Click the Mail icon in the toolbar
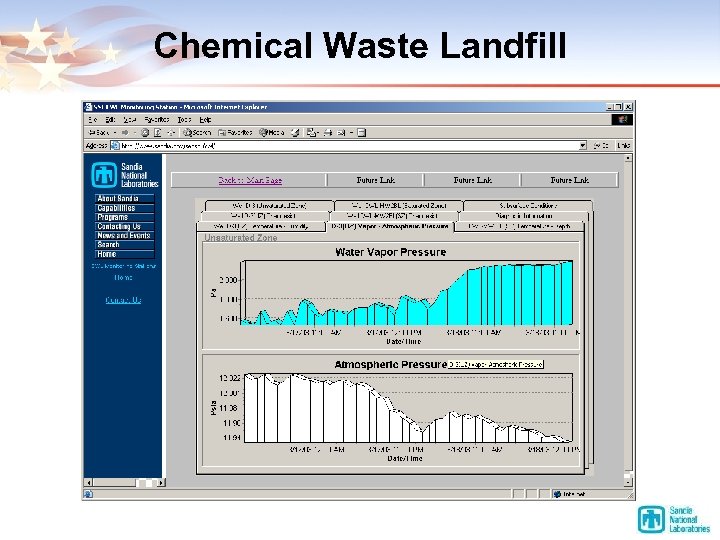This screenshot has height=540, width=720. (312, 133)
